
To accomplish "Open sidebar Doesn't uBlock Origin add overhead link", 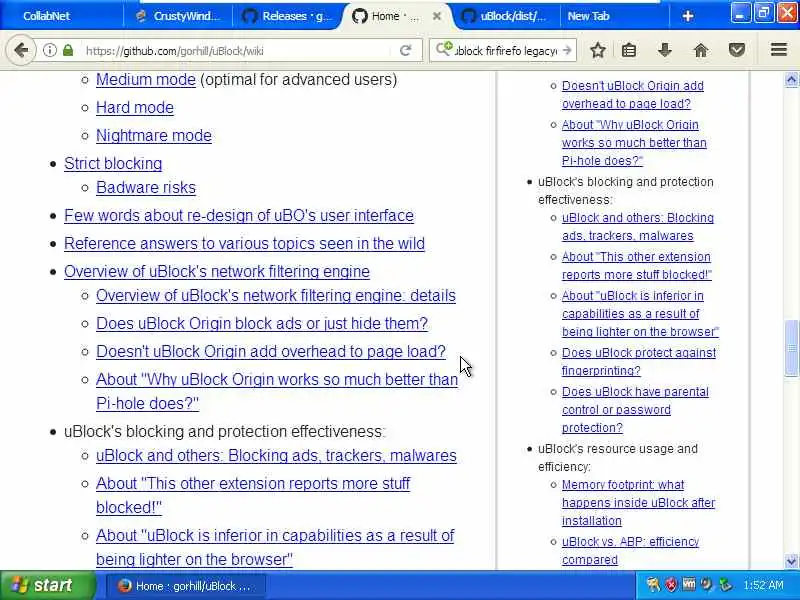I will [x=633, y=95].
